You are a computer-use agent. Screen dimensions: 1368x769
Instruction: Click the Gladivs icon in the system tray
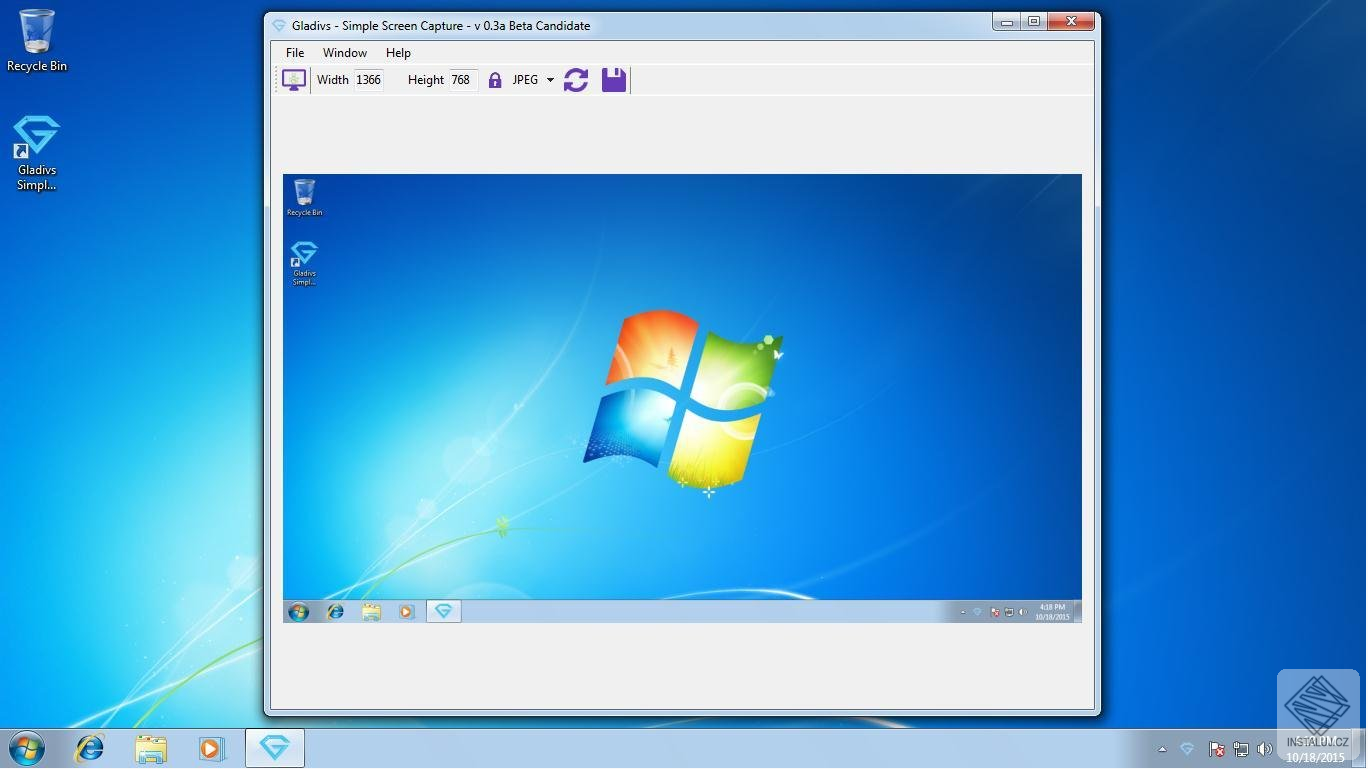click(1187, 748)
